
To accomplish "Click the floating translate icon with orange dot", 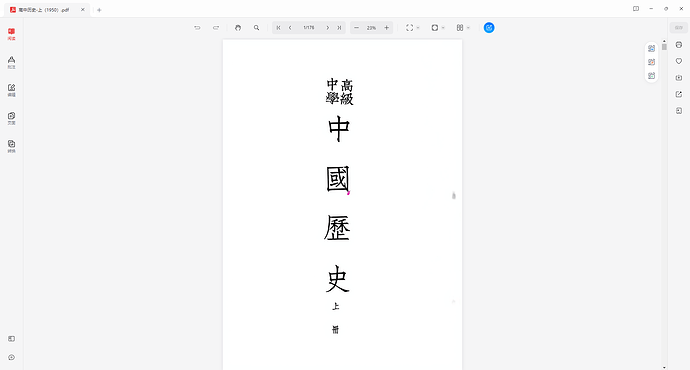I will 651,62.
